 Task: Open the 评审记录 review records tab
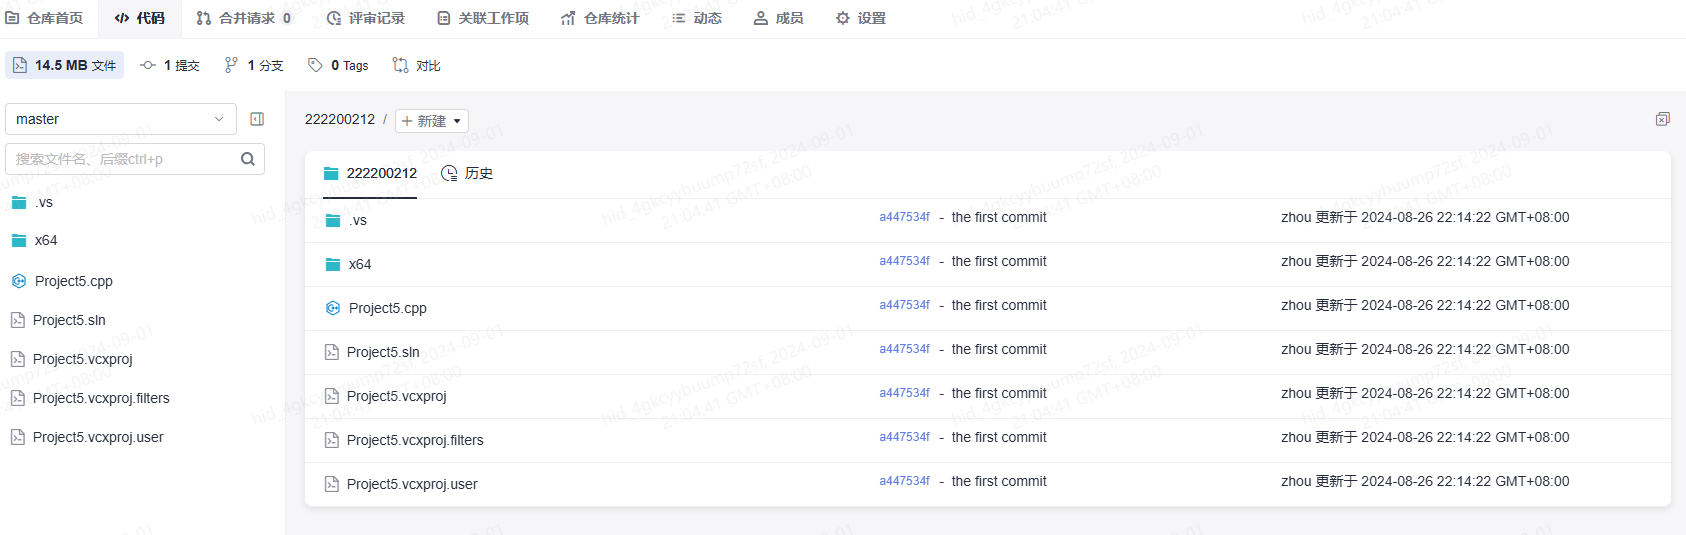(x=366, y=18)
